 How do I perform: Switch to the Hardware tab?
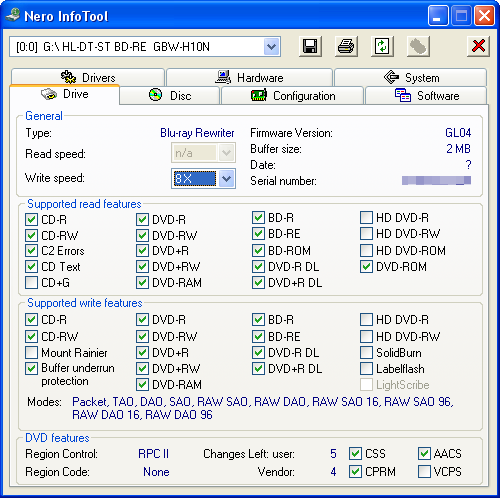[249, 77]
